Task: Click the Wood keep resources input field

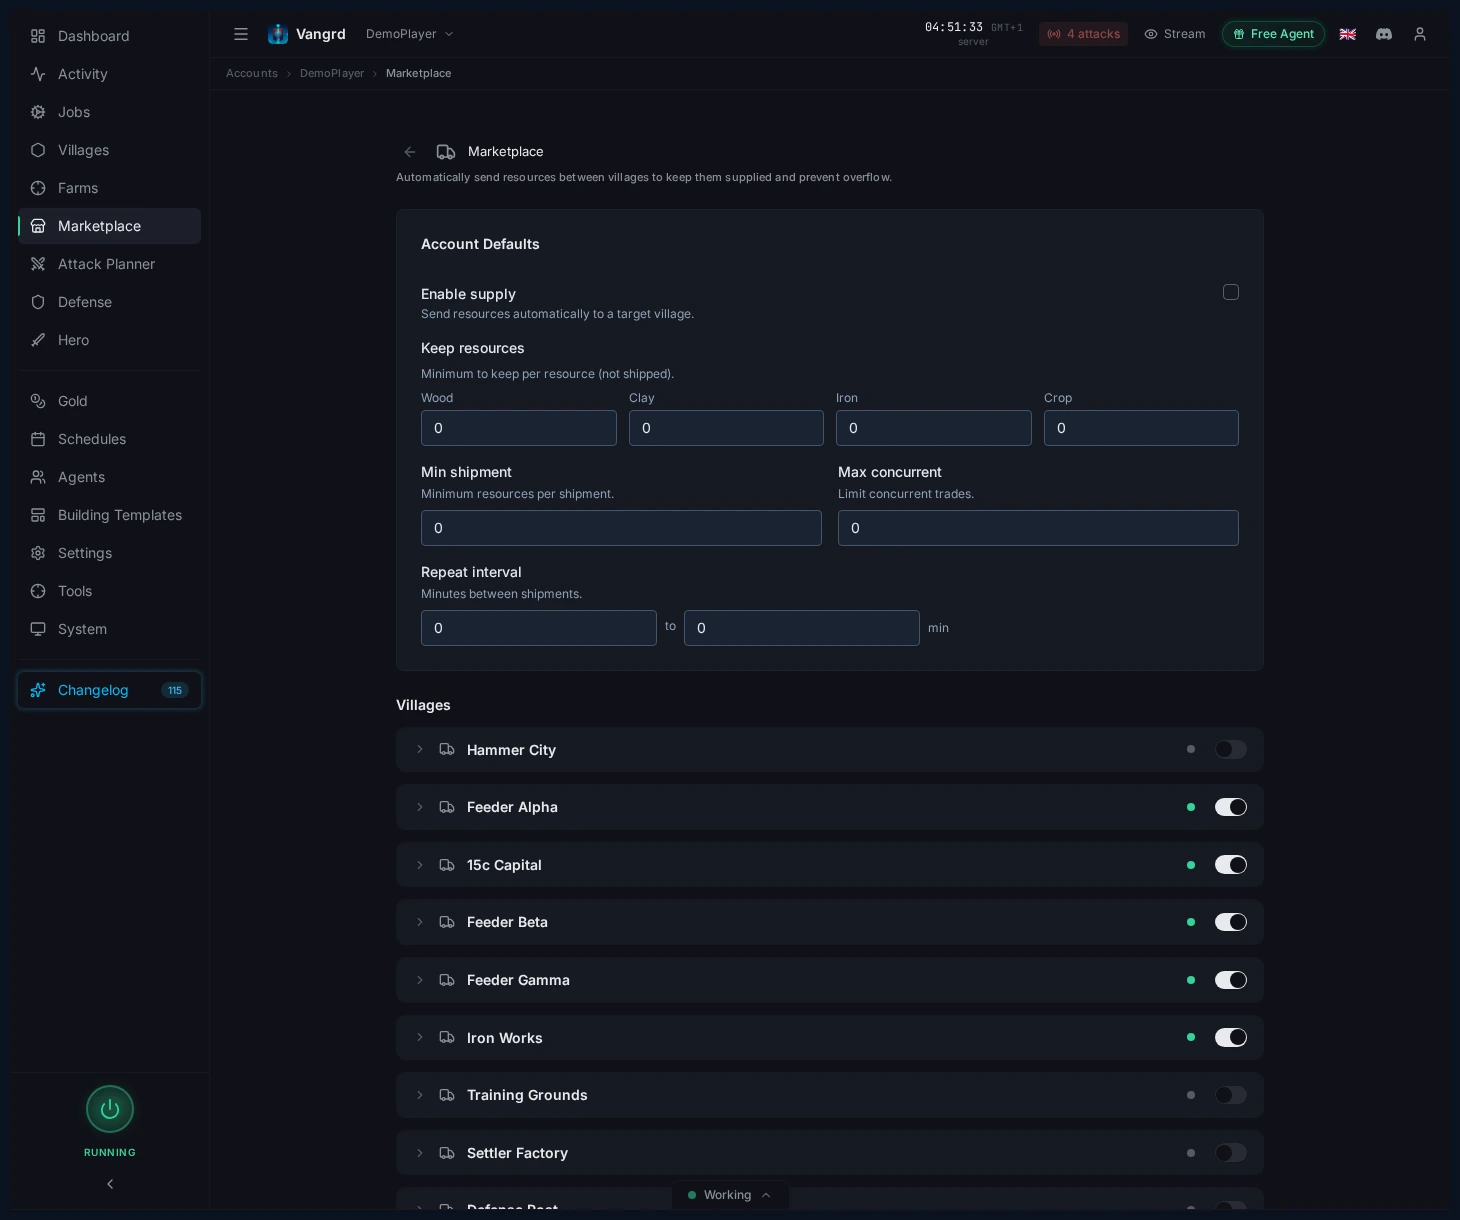Action: coord(519,428)
